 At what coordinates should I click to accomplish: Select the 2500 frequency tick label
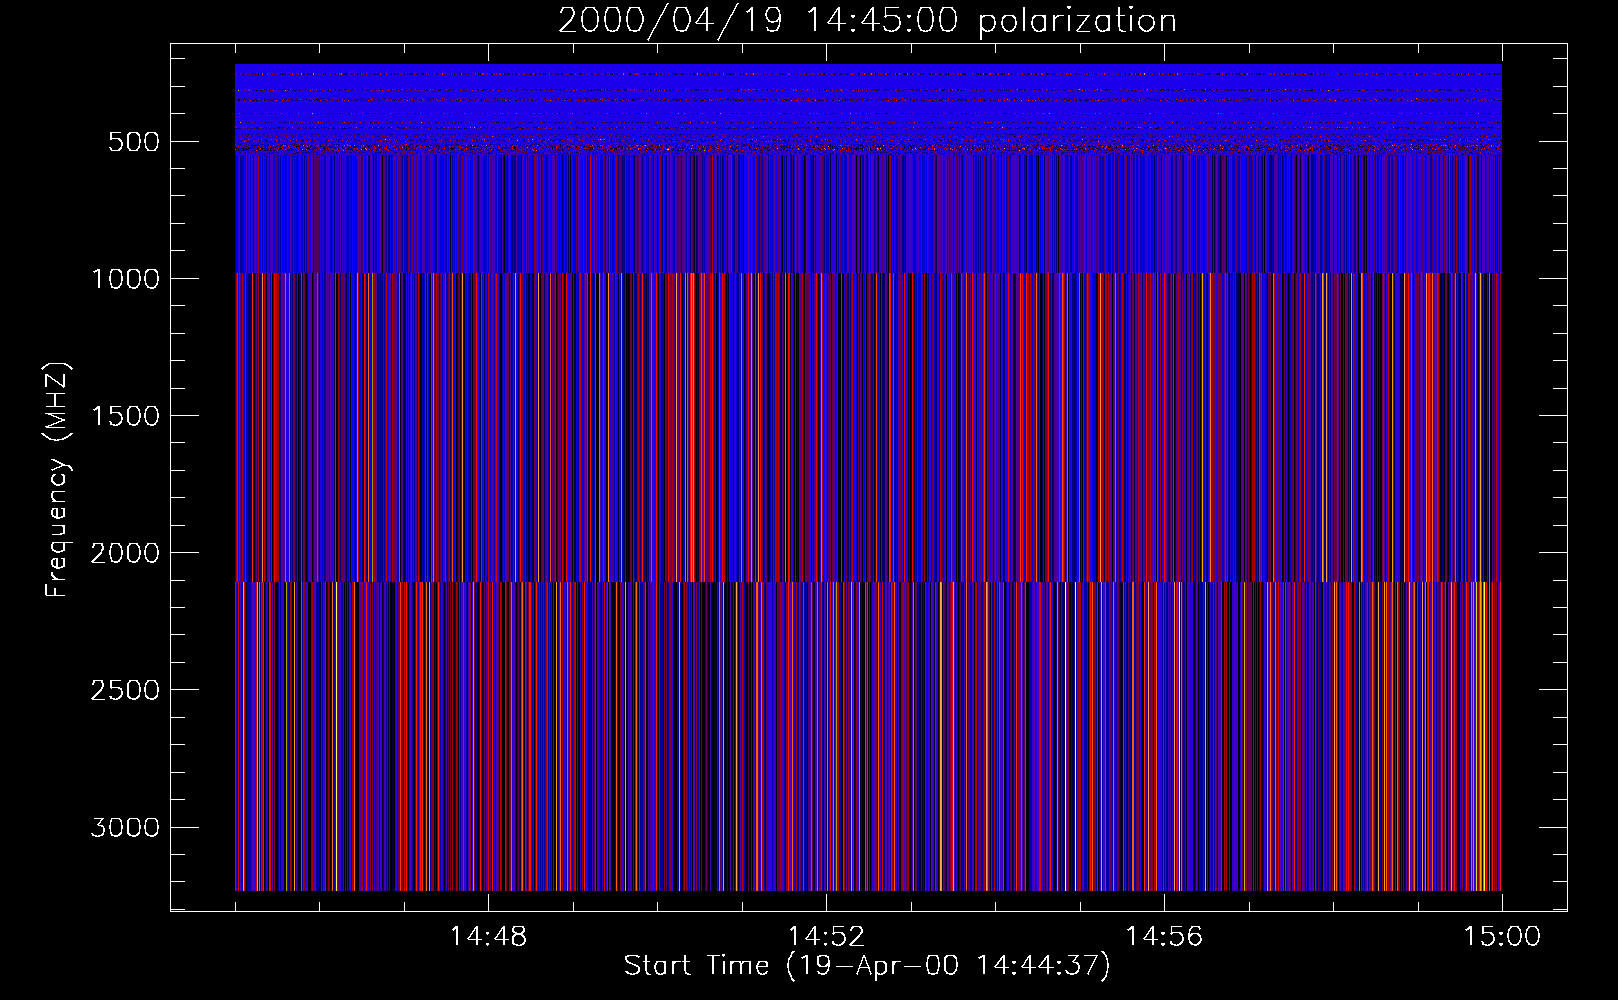[125, 690]
